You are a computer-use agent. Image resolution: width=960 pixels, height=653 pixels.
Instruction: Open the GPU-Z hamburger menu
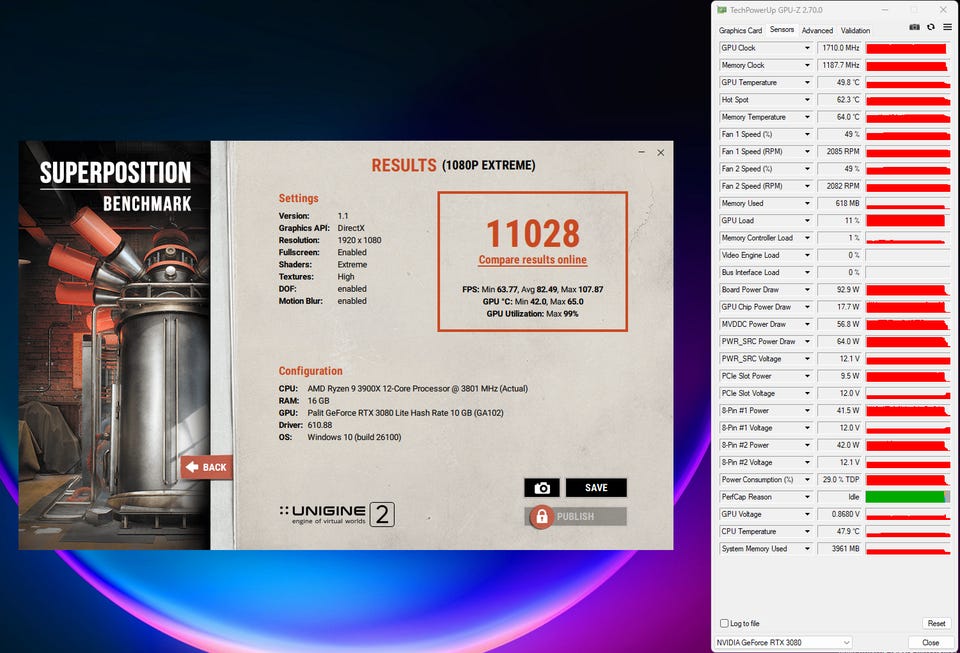pos(947,27)
